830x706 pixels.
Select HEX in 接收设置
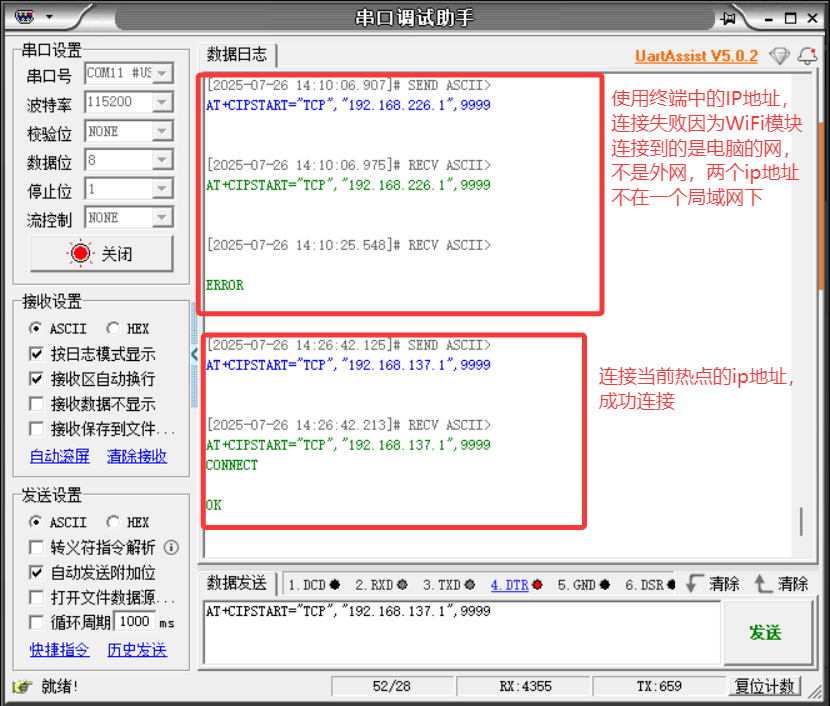click(128, 329)
